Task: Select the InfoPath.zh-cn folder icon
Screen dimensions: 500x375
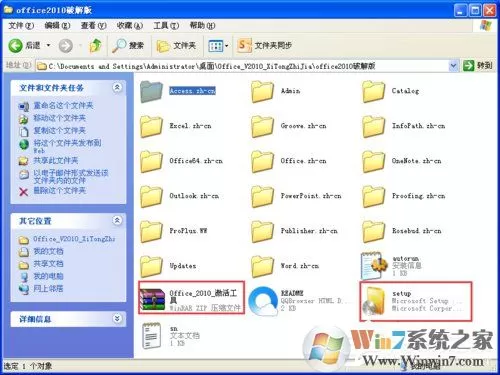Action: click(x=373, y=126)
